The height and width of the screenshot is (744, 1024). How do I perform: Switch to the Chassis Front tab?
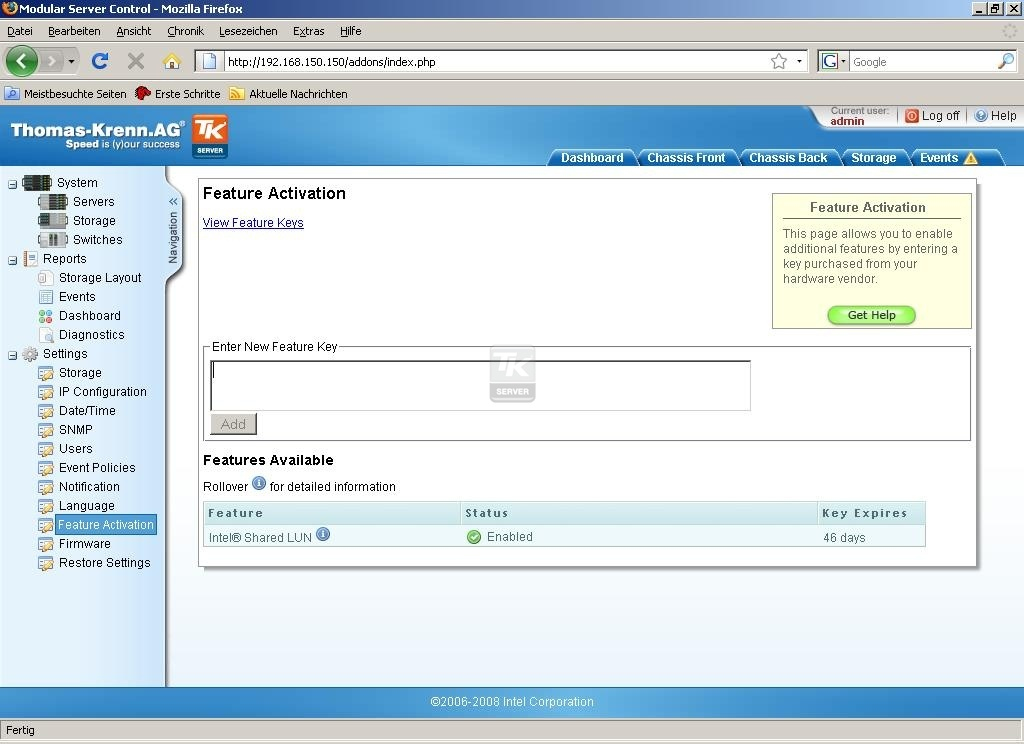686,158
